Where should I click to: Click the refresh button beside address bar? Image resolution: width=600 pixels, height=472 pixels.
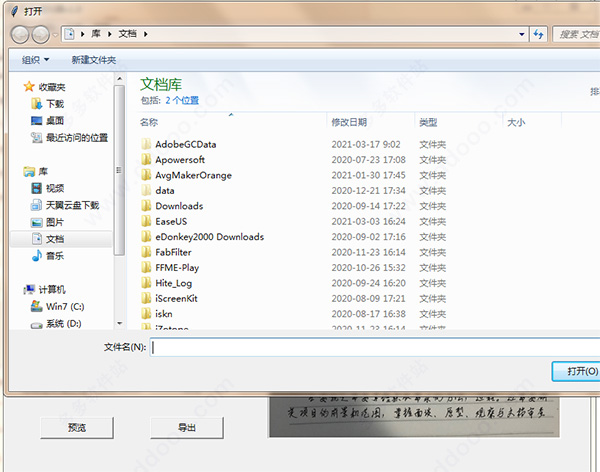pyautogui.click(x=538, y=34)
